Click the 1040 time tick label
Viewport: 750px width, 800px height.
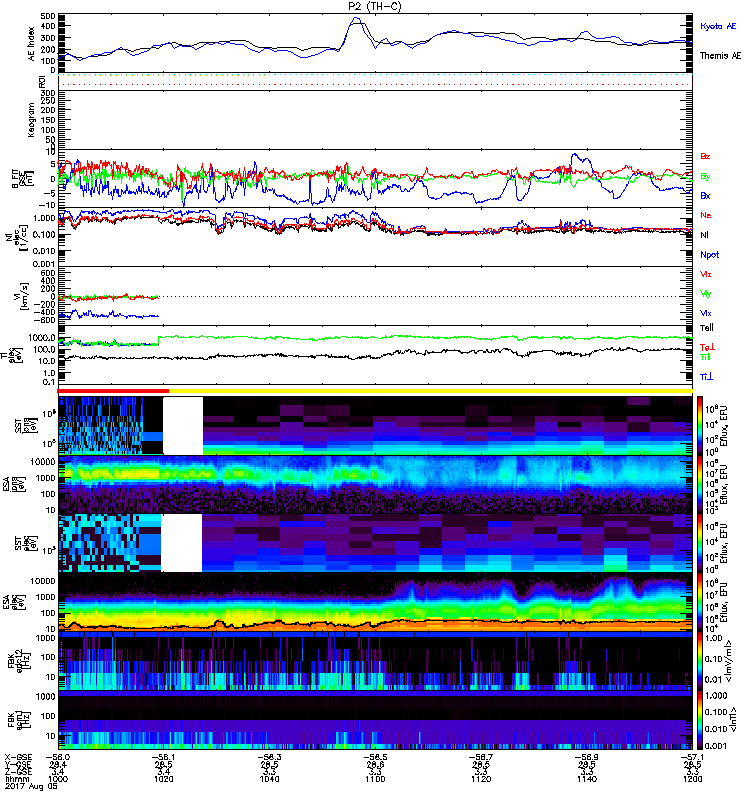click(x=269, y=779)
